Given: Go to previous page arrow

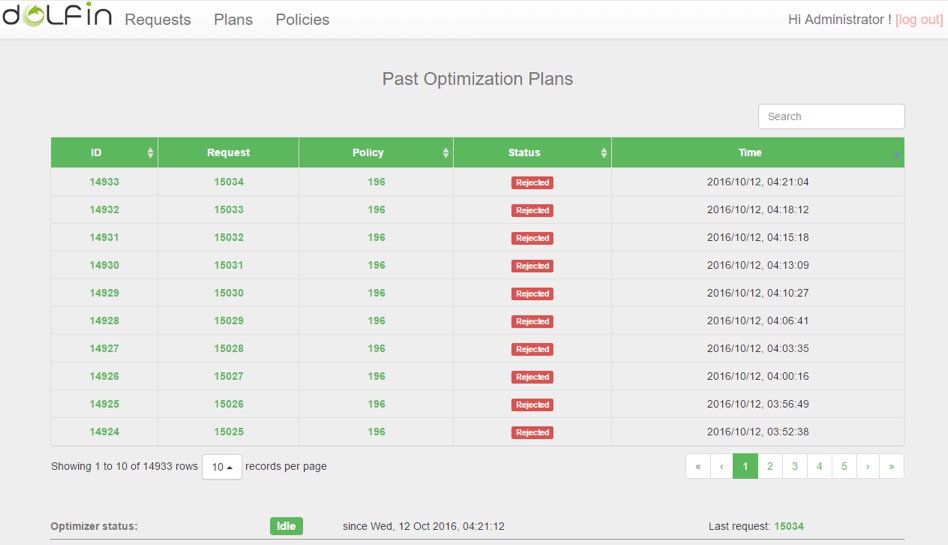Looking at the screenshot, I should (721, 466).
